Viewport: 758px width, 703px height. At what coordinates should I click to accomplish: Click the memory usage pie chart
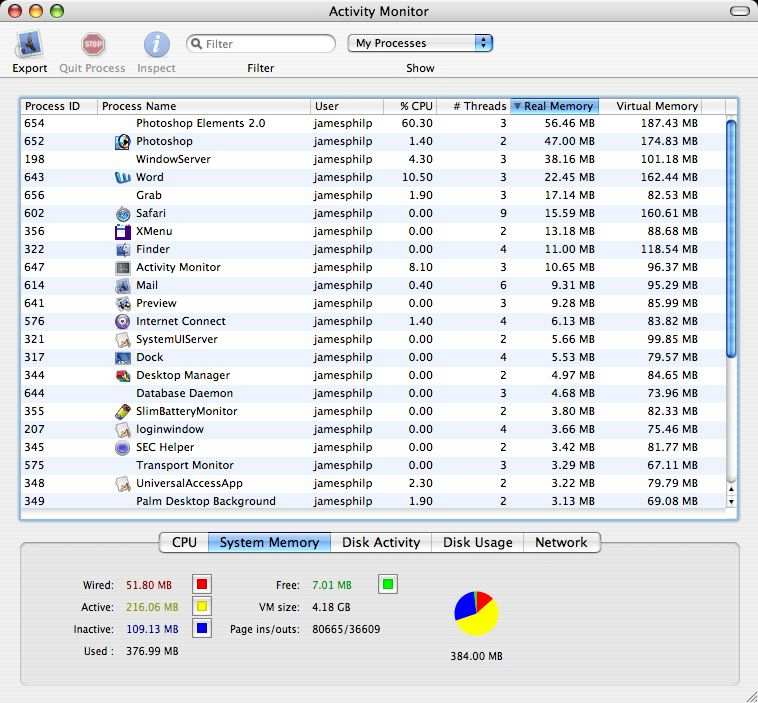coord(476,614)
